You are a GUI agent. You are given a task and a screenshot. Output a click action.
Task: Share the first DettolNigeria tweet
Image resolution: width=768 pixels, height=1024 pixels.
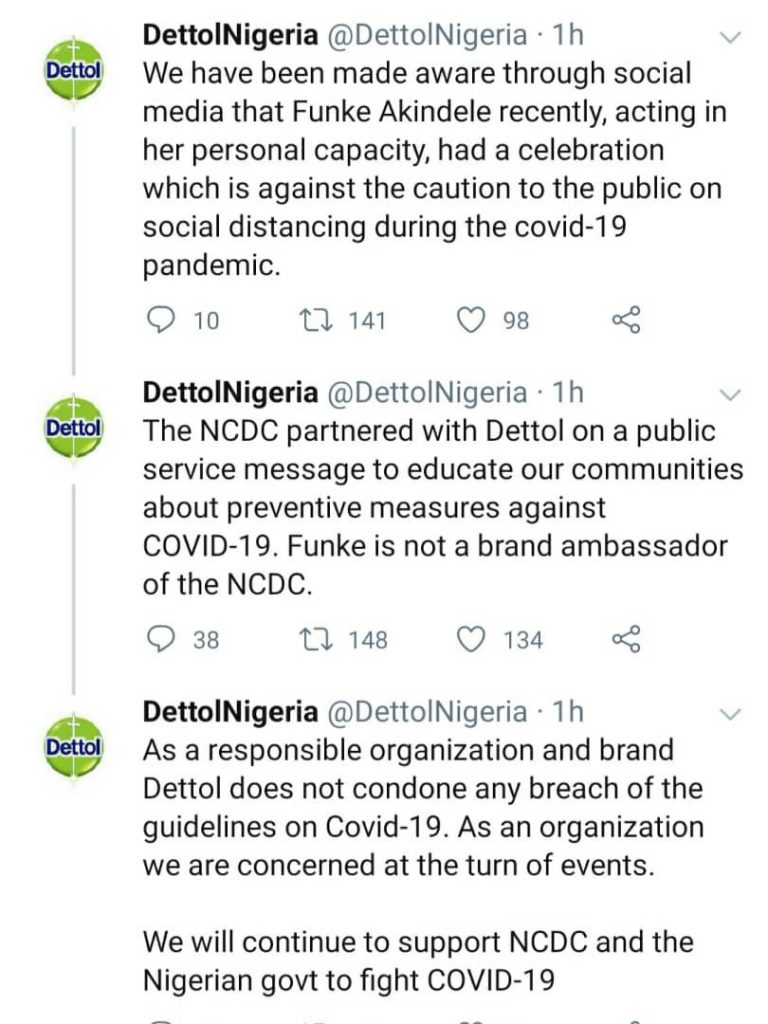point(626,320)
